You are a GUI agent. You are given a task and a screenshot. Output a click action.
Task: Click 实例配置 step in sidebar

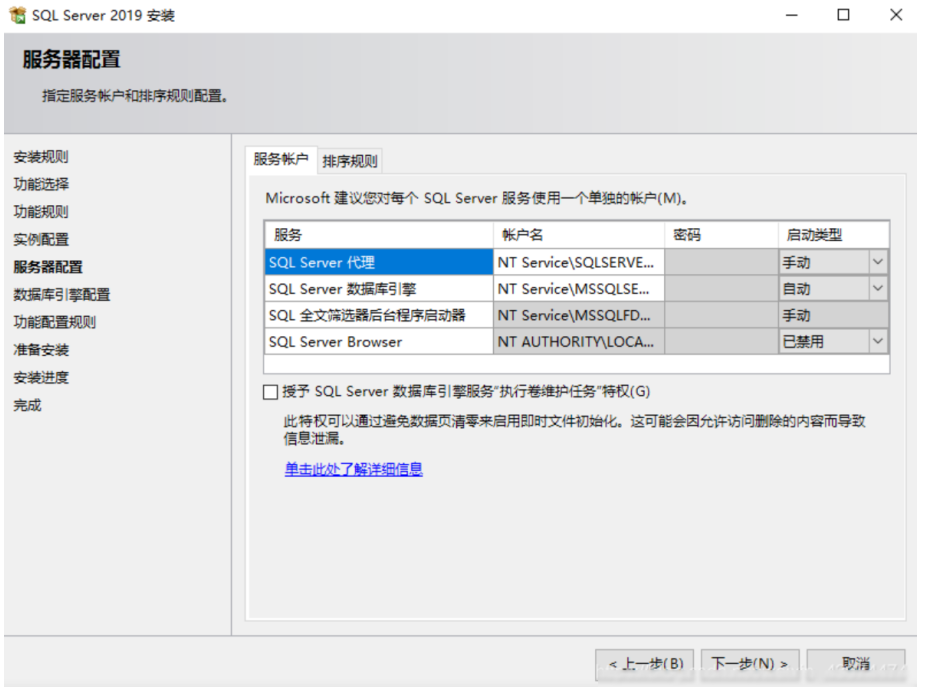41,239
